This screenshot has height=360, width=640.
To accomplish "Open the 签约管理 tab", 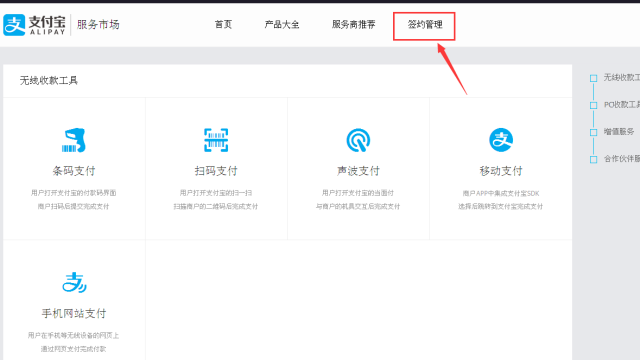I will [x=425, y=24].
